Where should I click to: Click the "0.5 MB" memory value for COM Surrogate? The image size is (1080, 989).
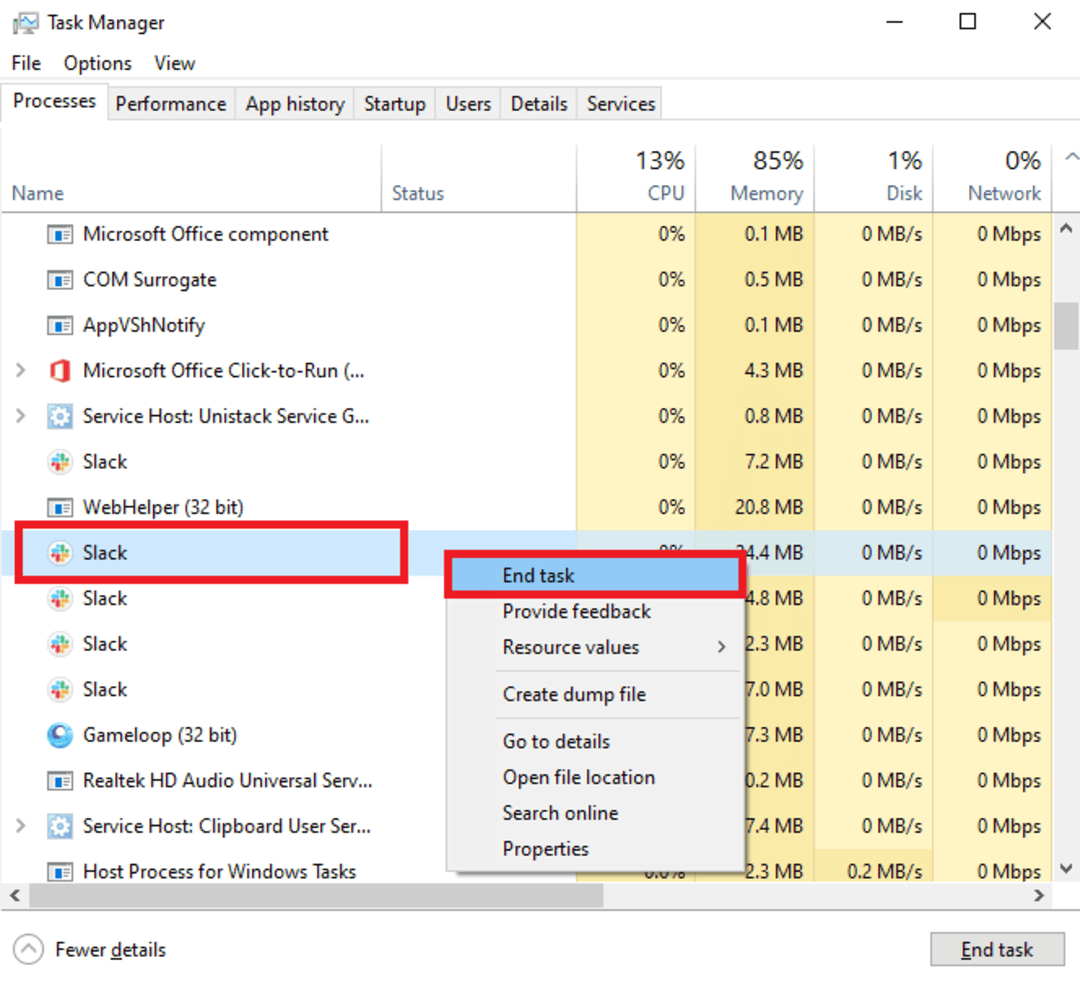773,280
